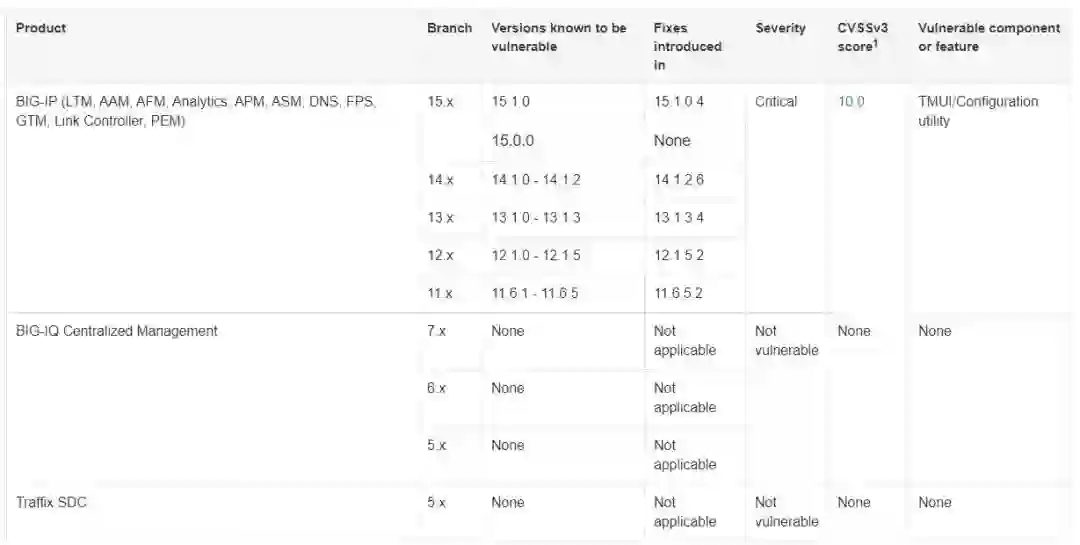Image resolution: width=1080 pixels, height=545 pixels.
Task: Click the 14.1.2.6 fix version
Action: (679, 179)
